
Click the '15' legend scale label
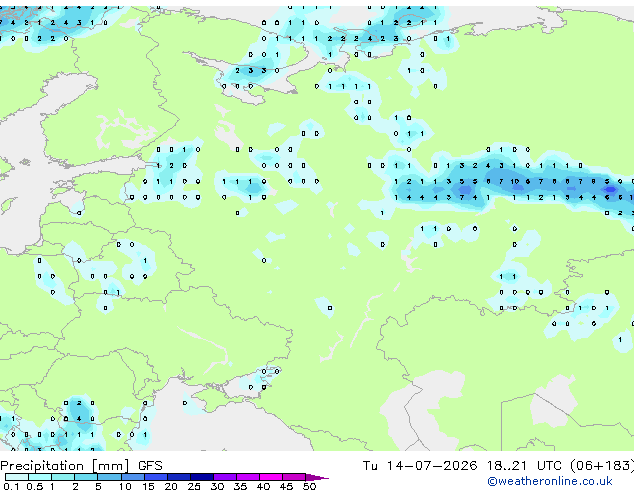148,486
